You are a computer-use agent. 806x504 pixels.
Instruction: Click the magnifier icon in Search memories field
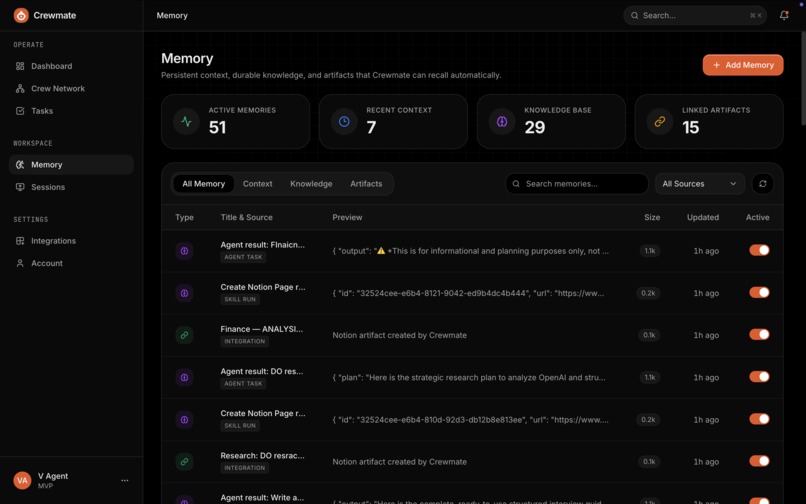[516, 184]
